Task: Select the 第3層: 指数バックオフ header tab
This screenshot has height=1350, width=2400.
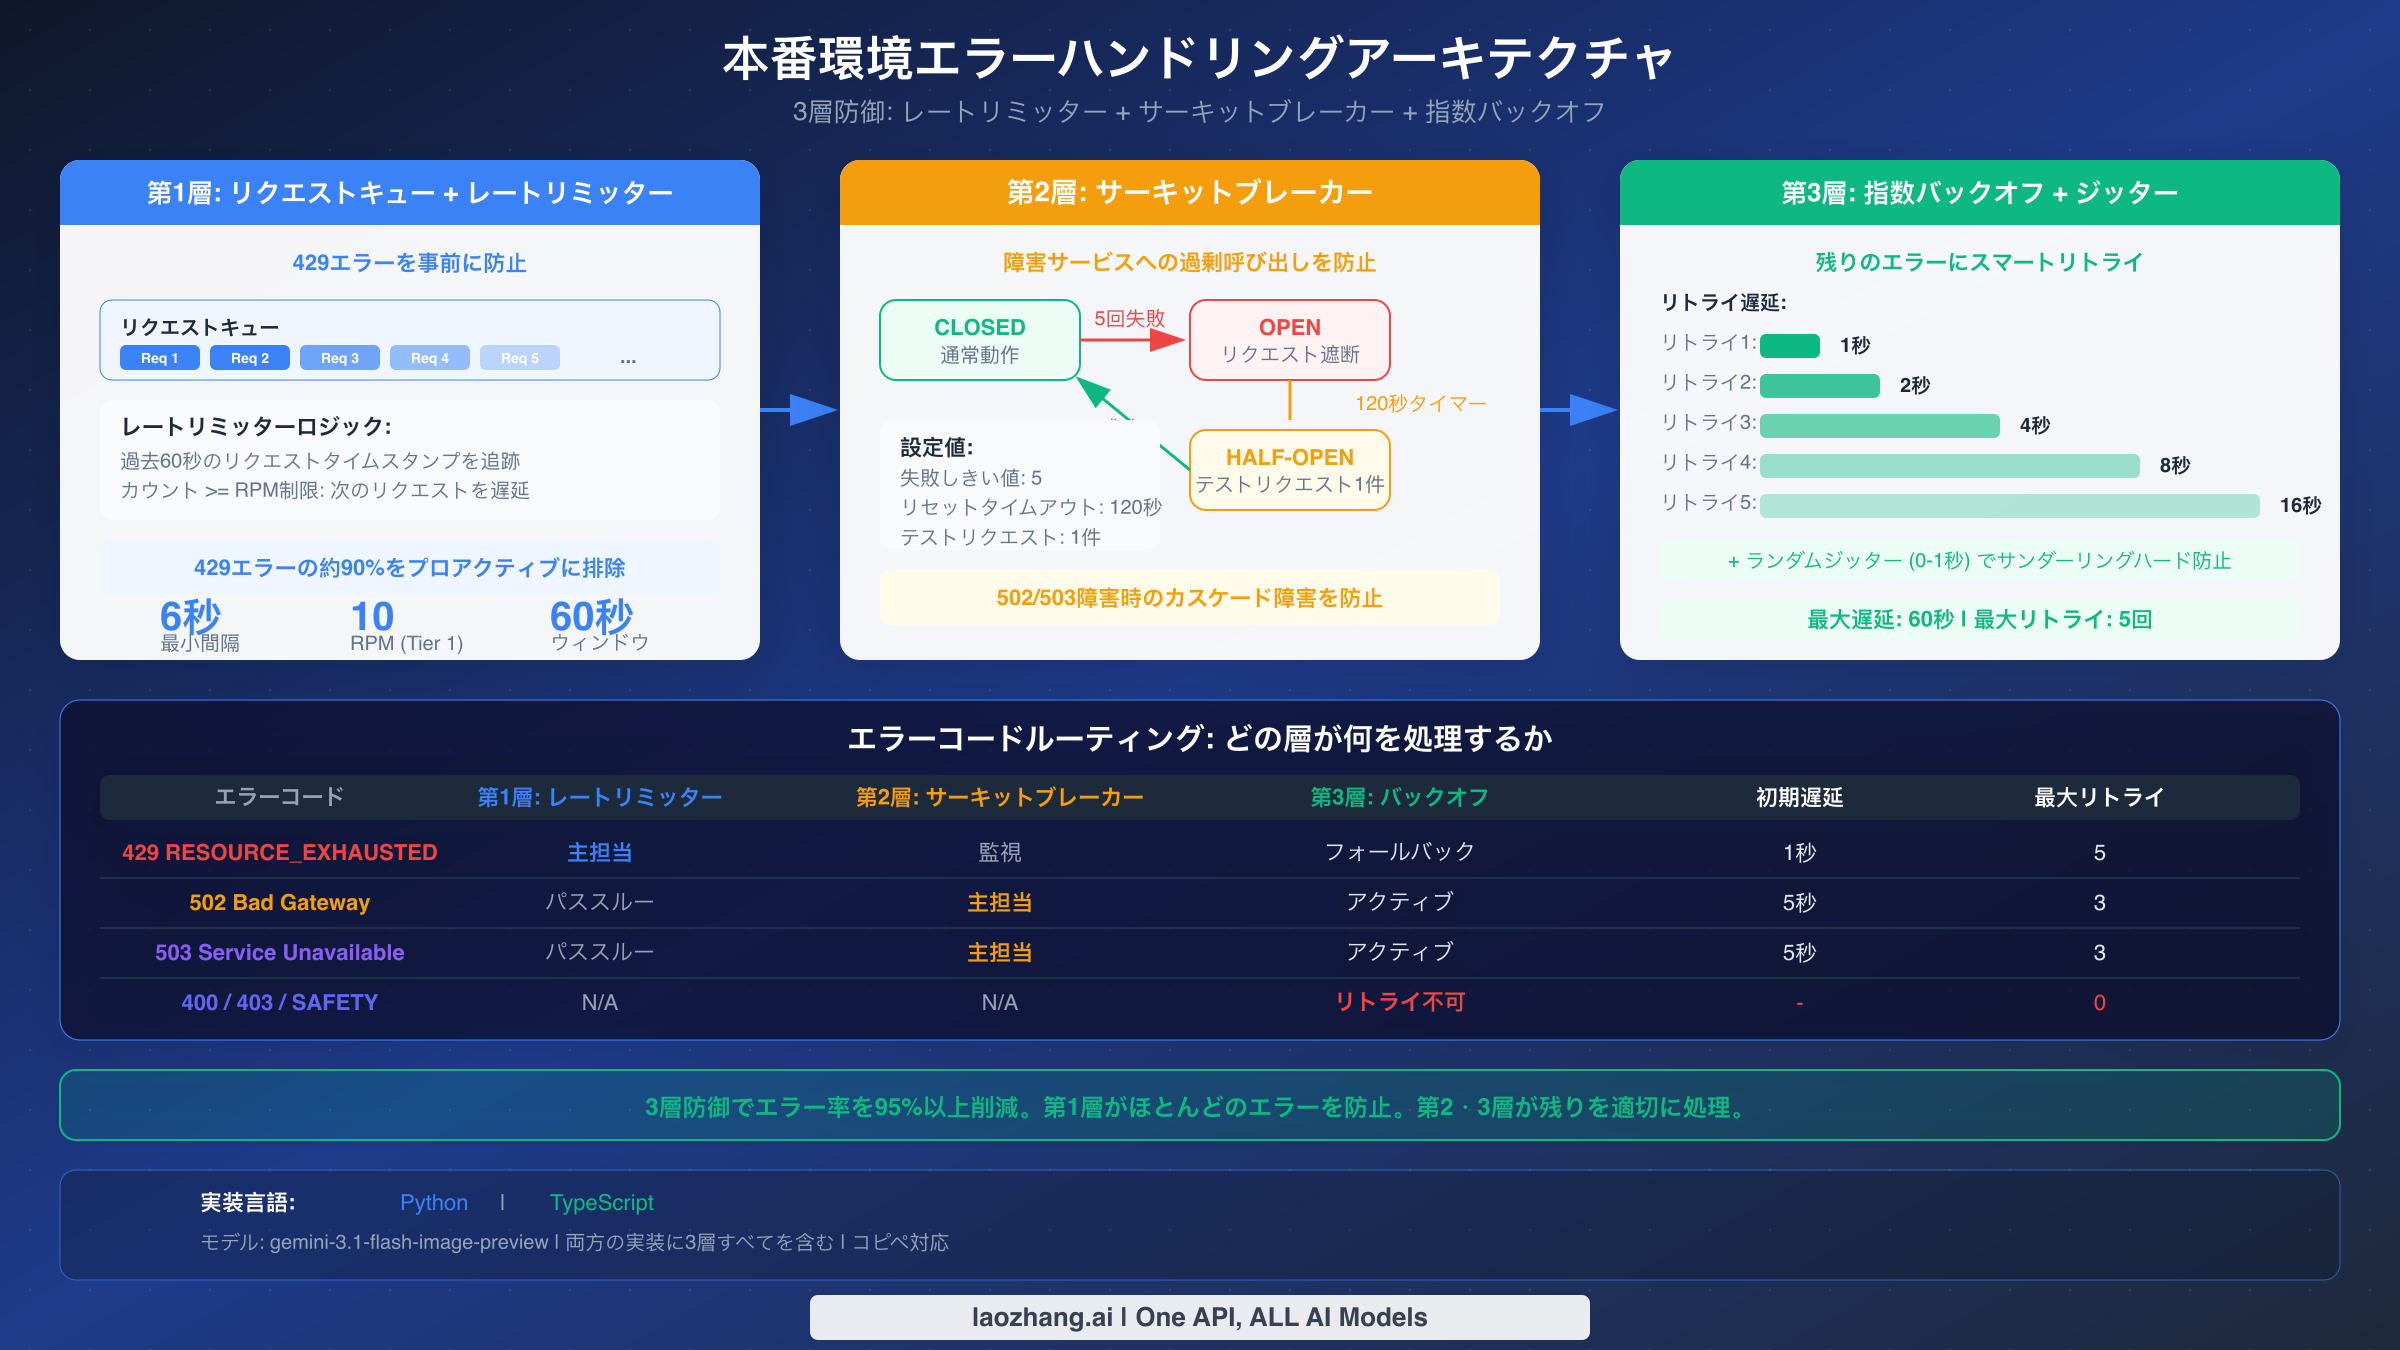Action: pyautogui.click(x=1978, y=192)
